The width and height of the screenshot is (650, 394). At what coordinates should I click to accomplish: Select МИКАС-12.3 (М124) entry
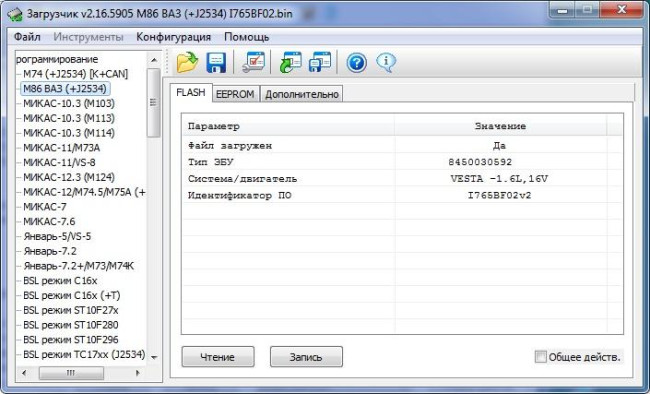pos(69,178)
